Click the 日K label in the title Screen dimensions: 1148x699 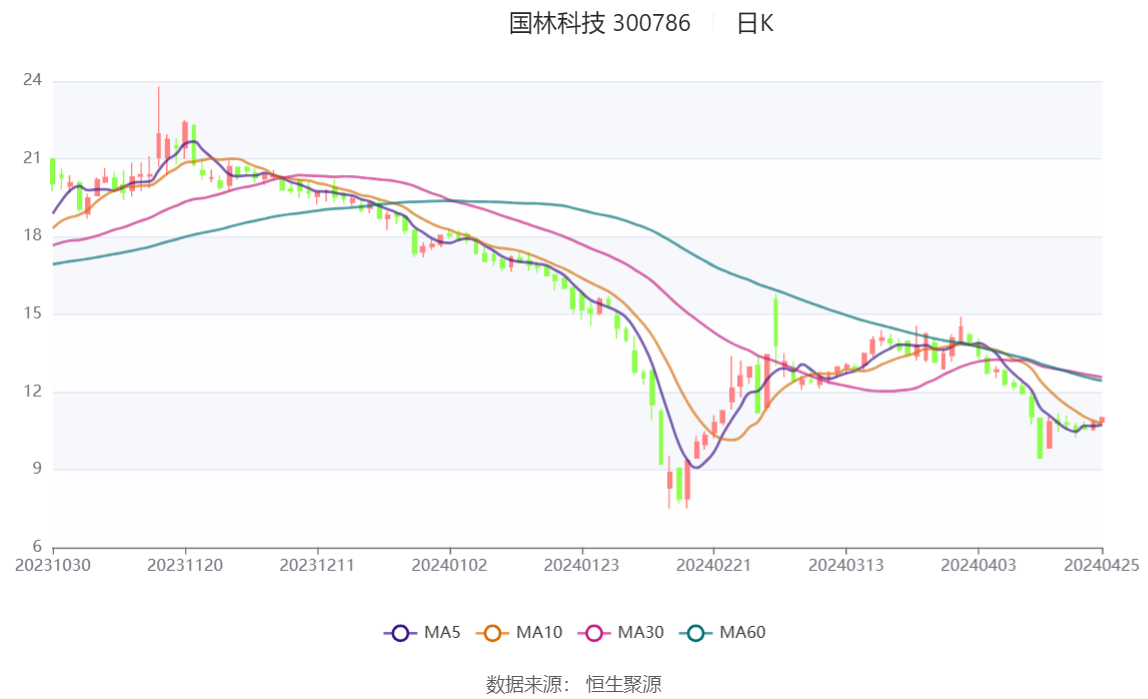tap(755, 23)
